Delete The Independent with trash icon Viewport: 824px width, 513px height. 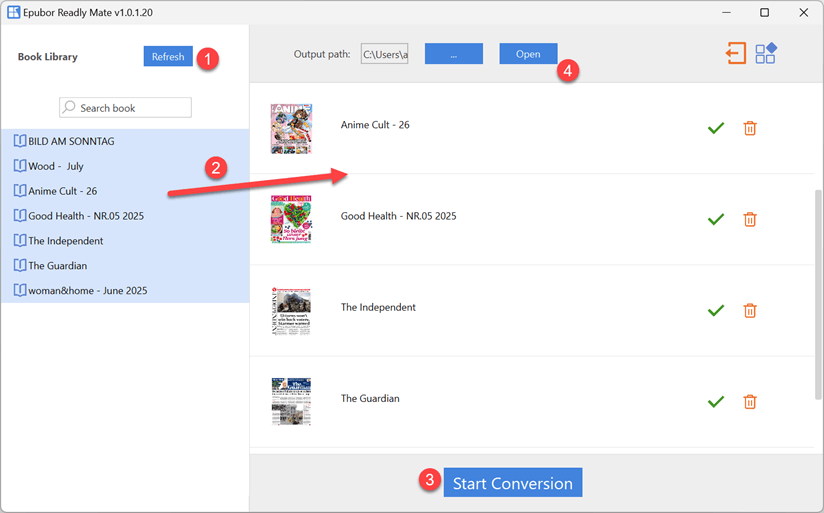[x=750, y=310]
